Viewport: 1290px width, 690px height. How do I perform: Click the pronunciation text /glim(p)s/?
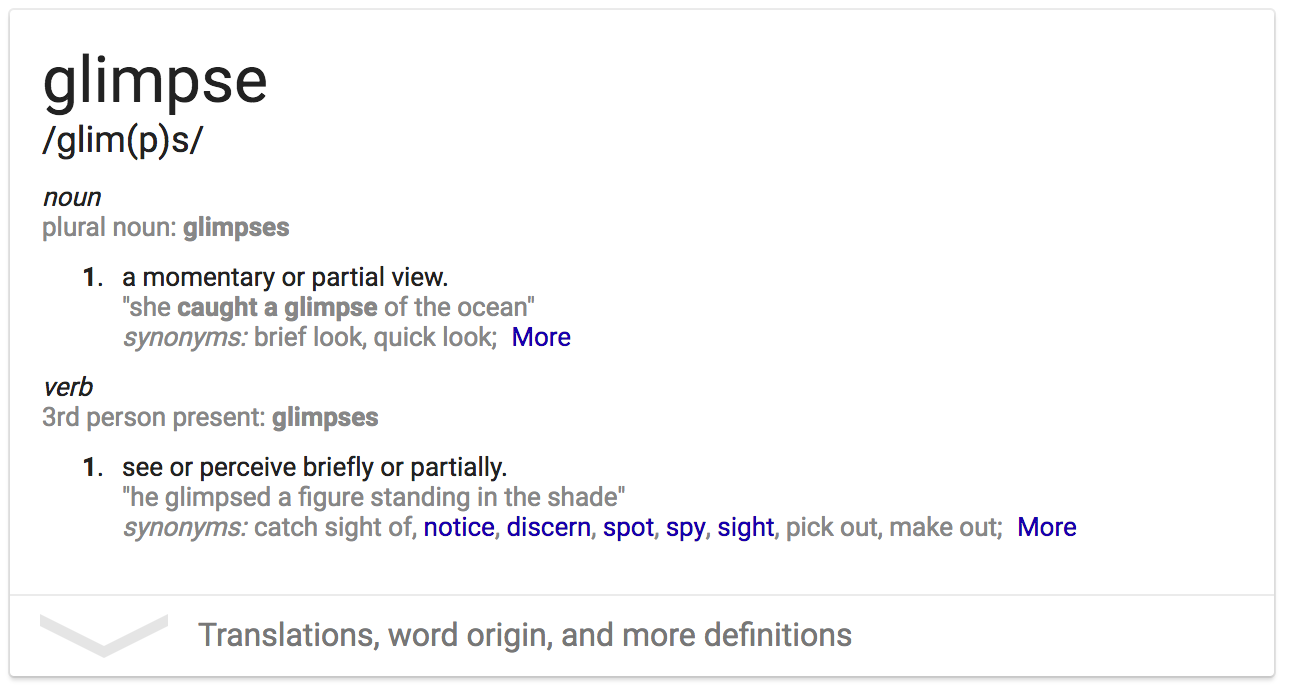pyautogui.click(x=122, y=140)
